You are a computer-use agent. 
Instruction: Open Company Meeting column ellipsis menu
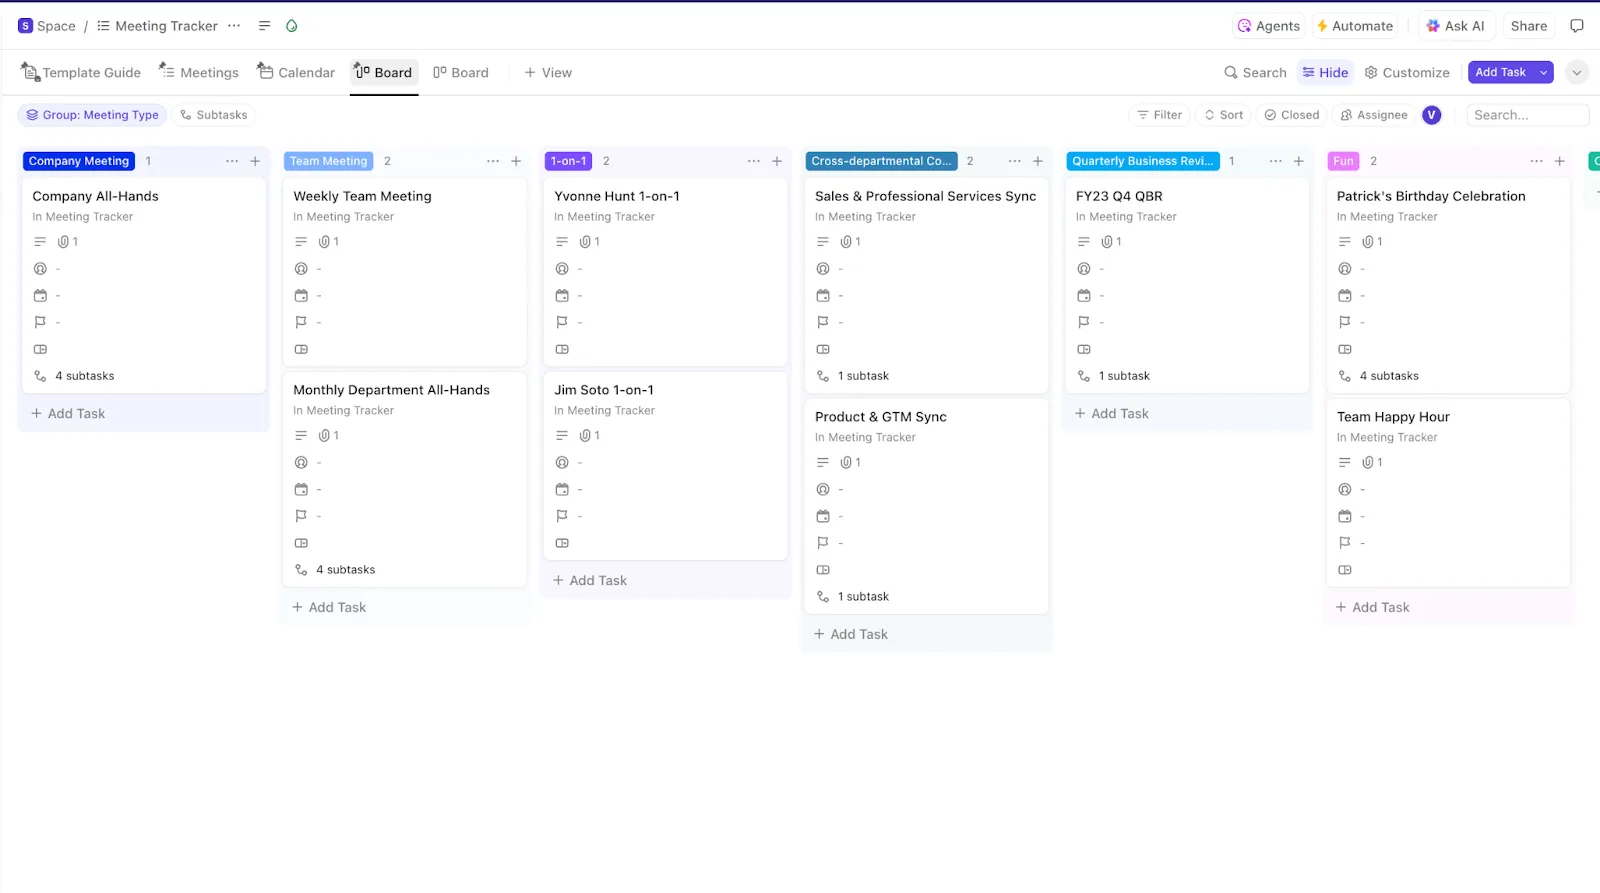232,161
